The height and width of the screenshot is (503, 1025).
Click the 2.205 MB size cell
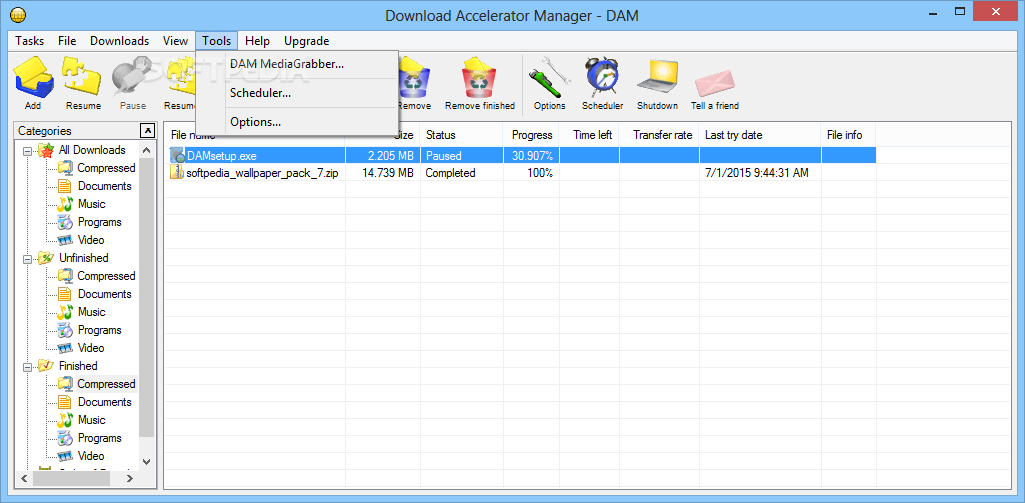click(382, 156)
